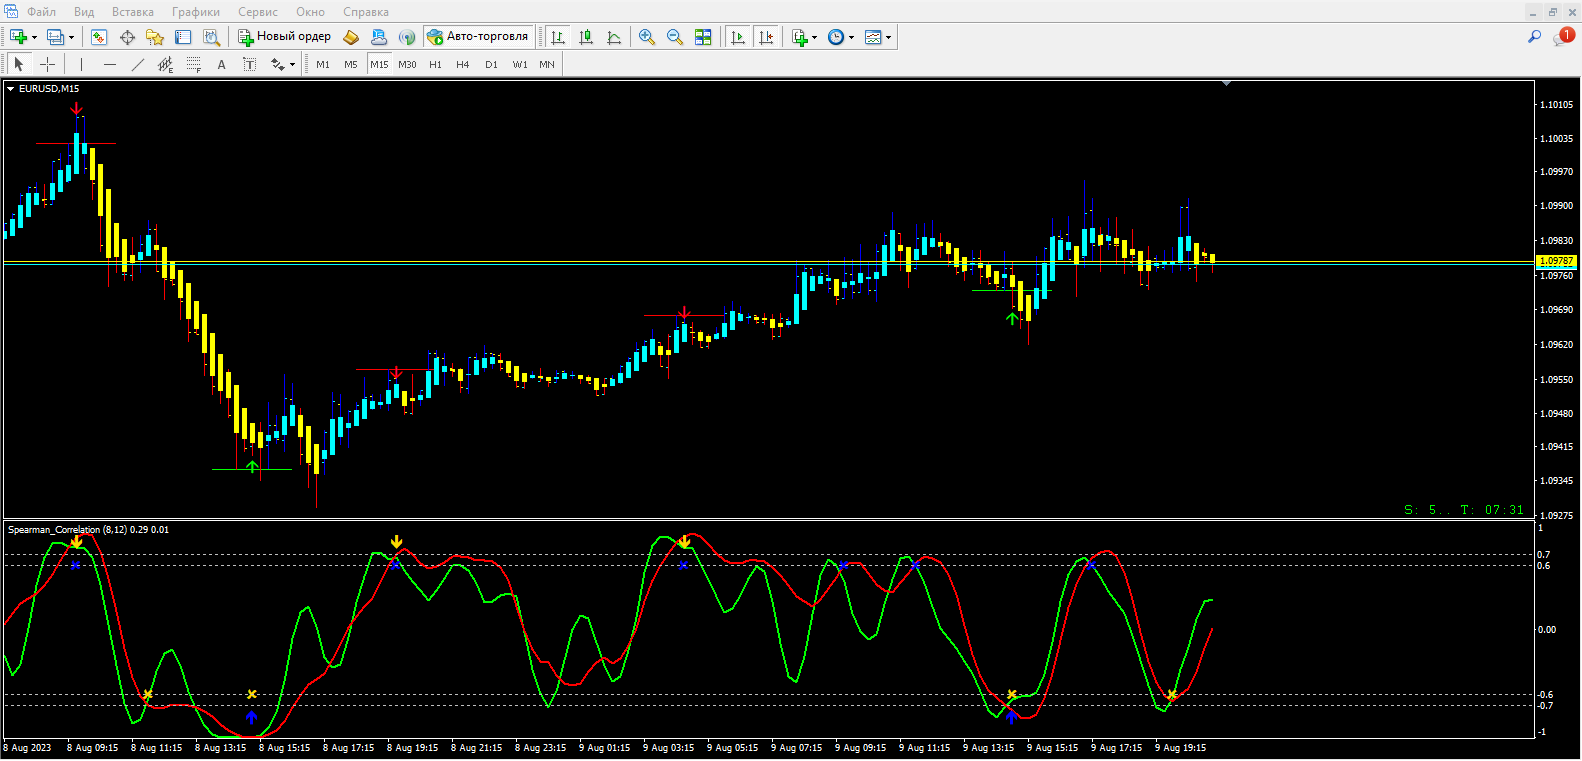Tile windows with the grid icon
Image resolution: width=1582 pixels, height=761 pixels.
tap(703, 37)
